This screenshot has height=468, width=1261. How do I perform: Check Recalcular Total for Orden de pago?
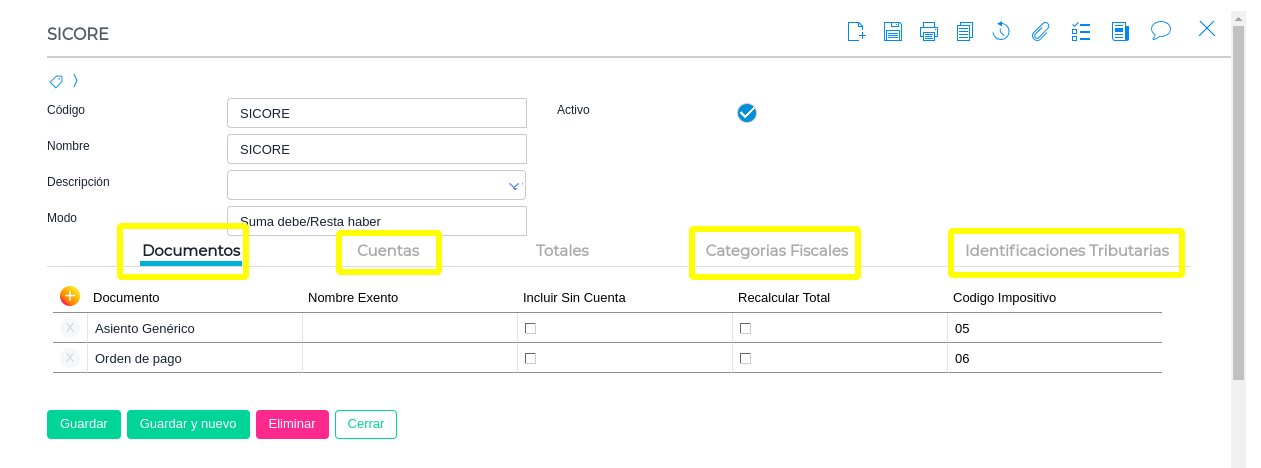(745, 358)
